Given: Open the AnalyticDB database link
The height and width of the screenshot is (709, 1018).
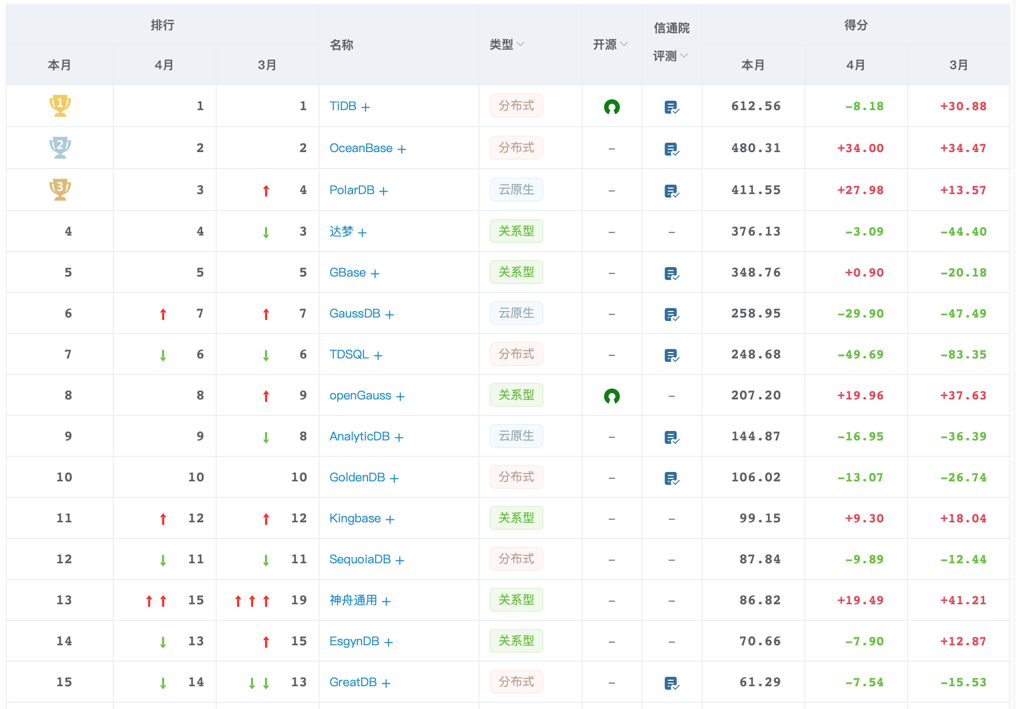Looking at the screenshot, I should pyautogui.click(x=360, y=436).
